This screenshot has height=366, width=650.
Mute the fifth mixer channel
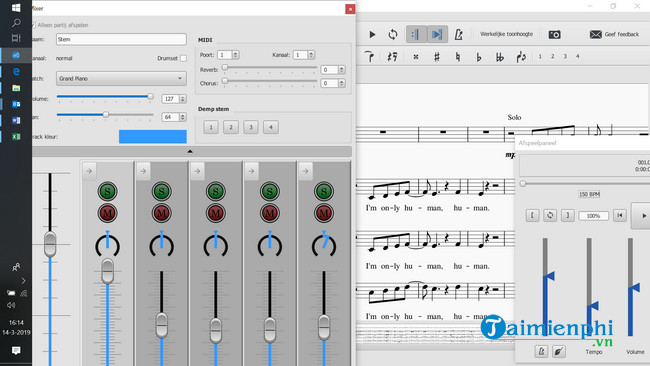coord(324,213)
